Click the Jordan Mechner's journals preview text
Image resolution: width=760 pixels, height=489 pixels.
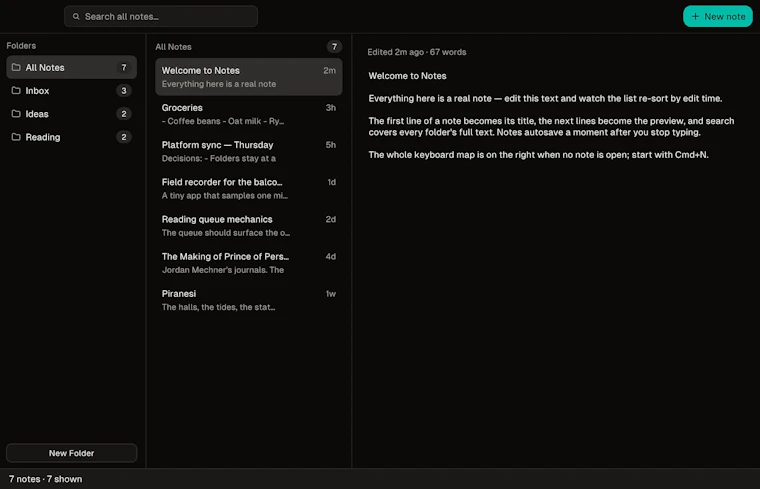[x=223, y=270]
